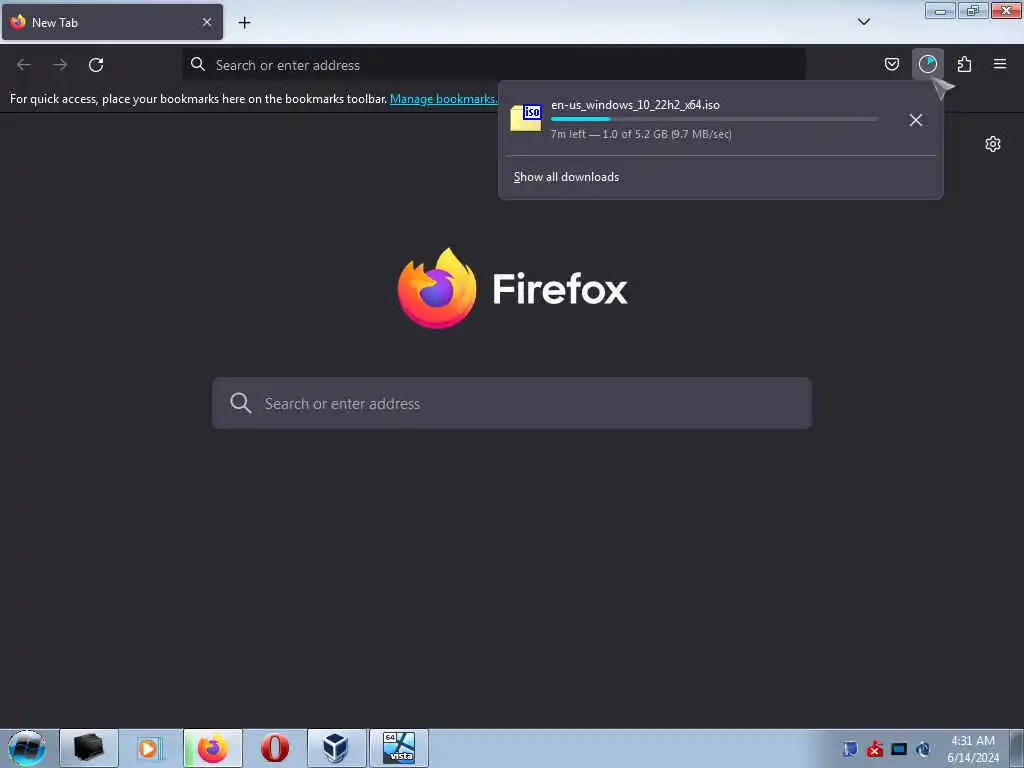Open the Extensions puzzle-piece menu
The width and height of the screenshot is (1024, 768).
(x=964, y=64)
